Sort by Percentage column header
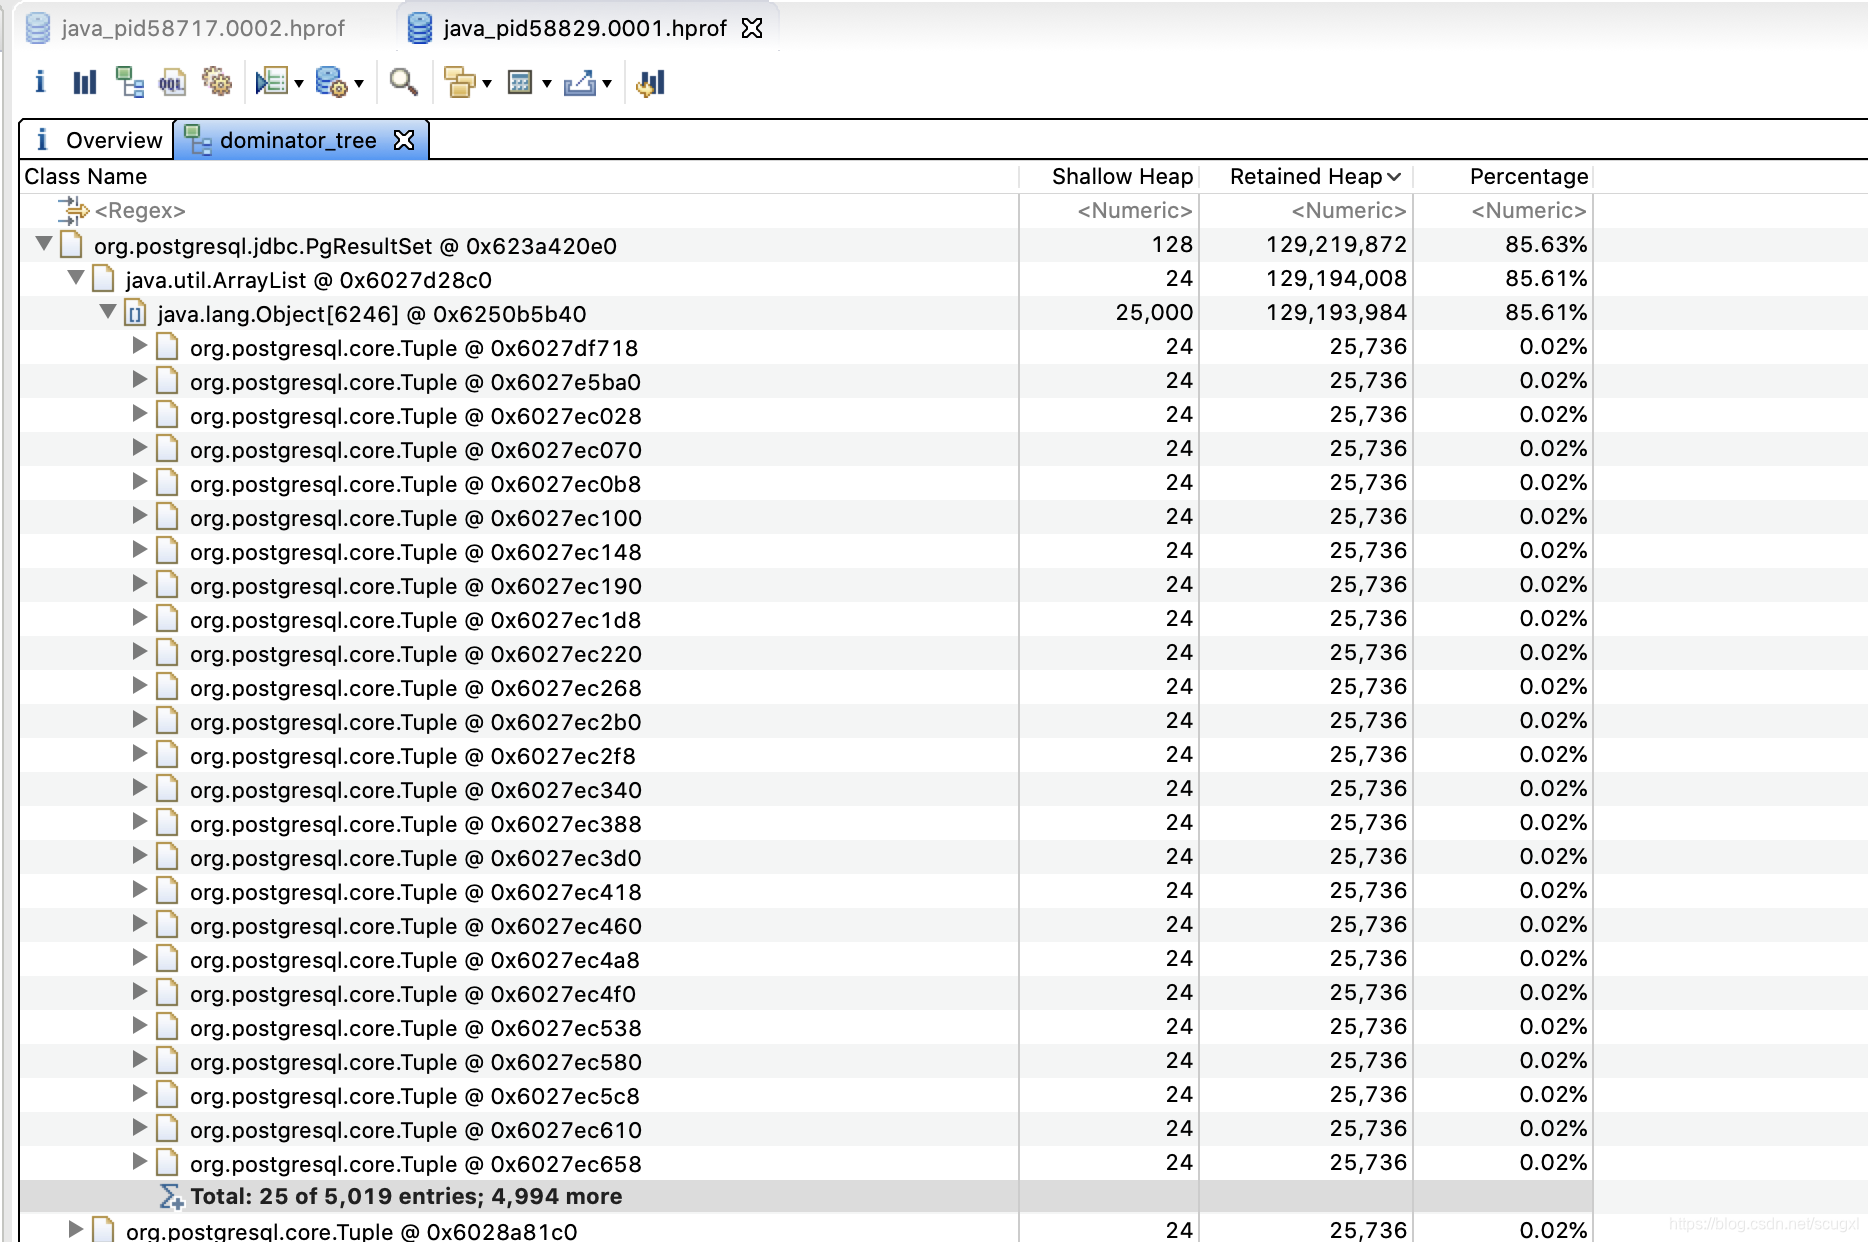This screenshot has width=1868, height=1242. pos(1503,176)
